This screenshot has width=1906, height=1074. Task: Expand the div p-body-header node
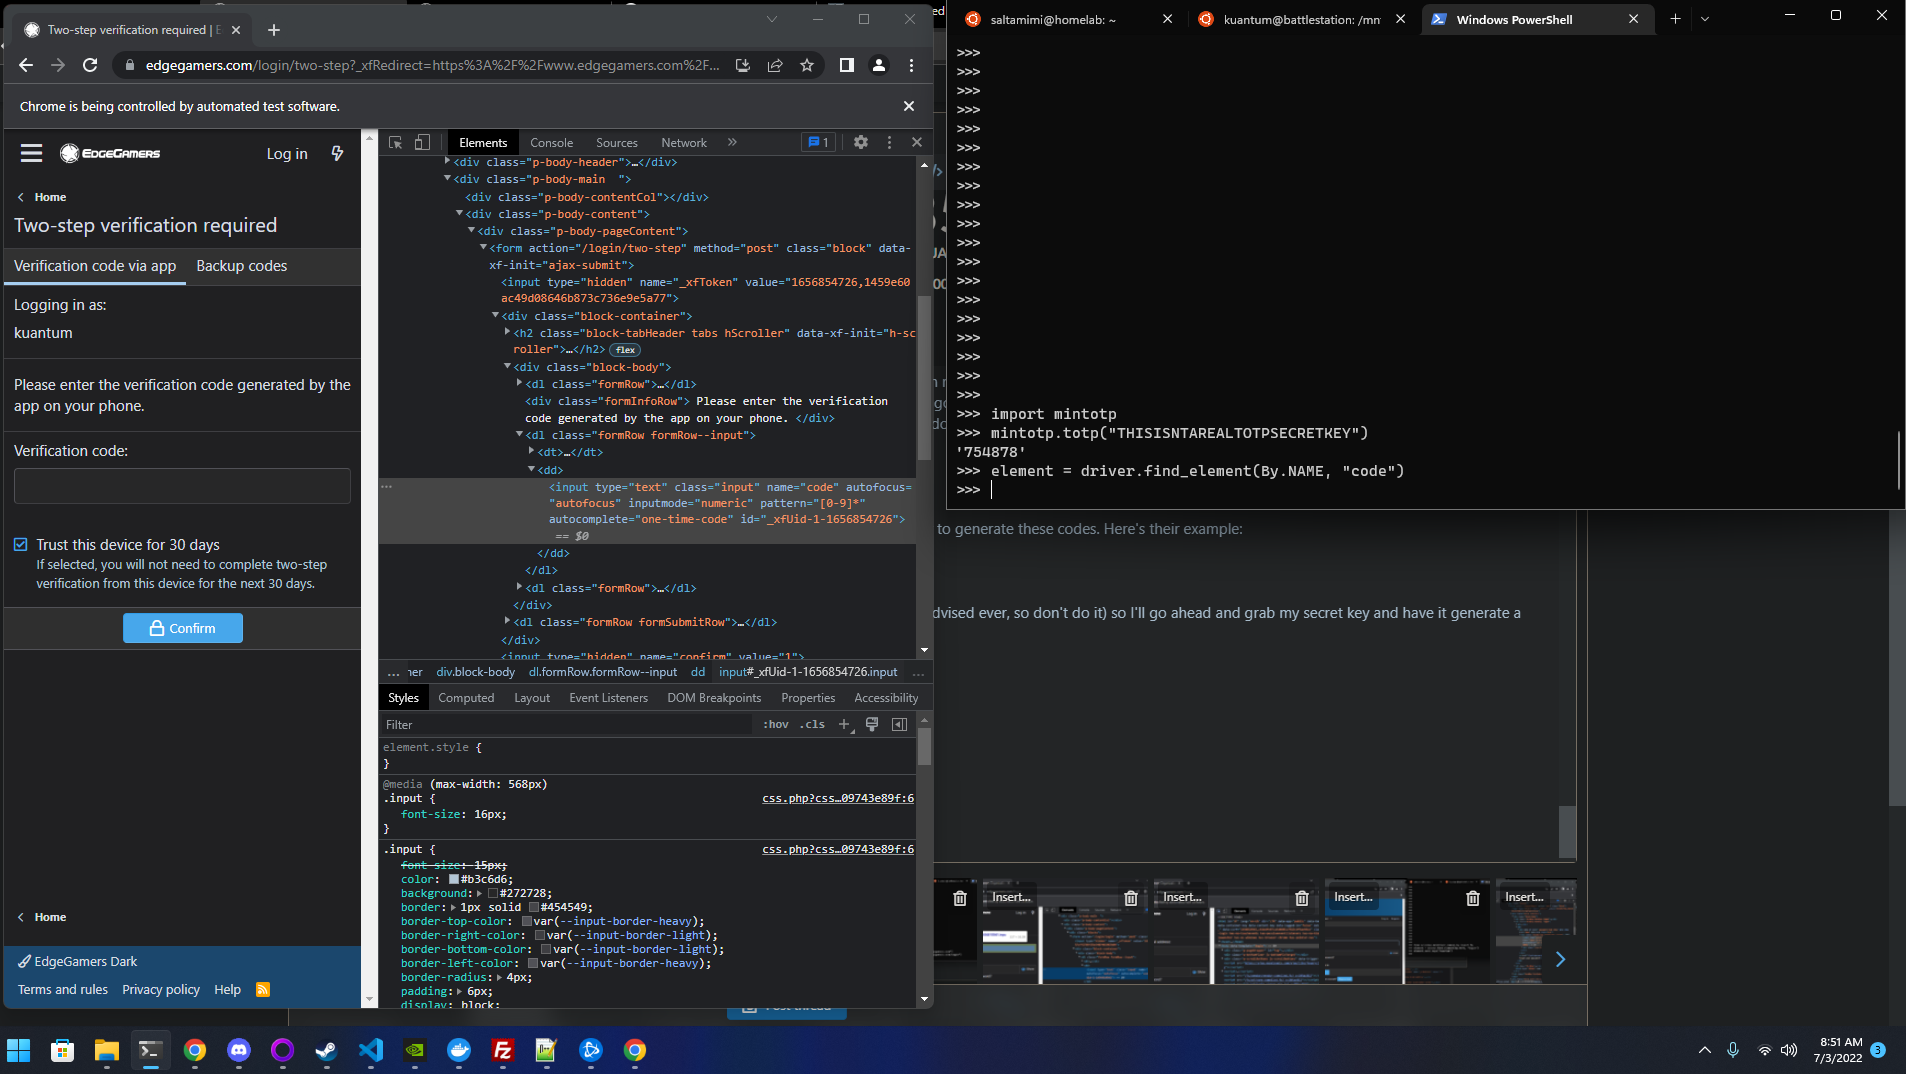coord(447,161)
